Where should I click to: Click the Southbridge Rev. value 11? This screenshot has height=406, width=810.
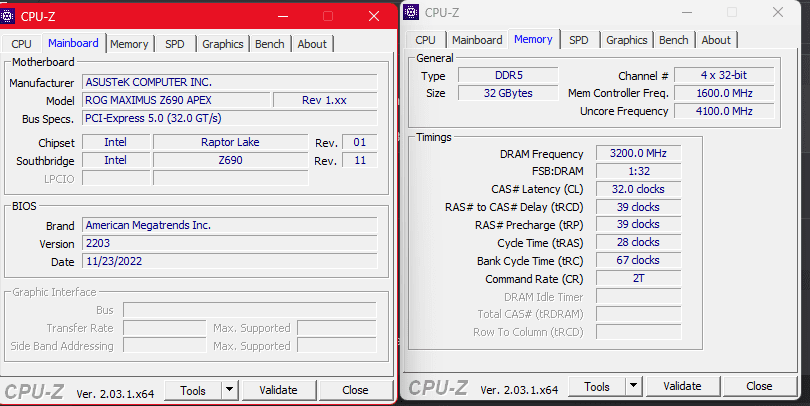pos(360,160)
